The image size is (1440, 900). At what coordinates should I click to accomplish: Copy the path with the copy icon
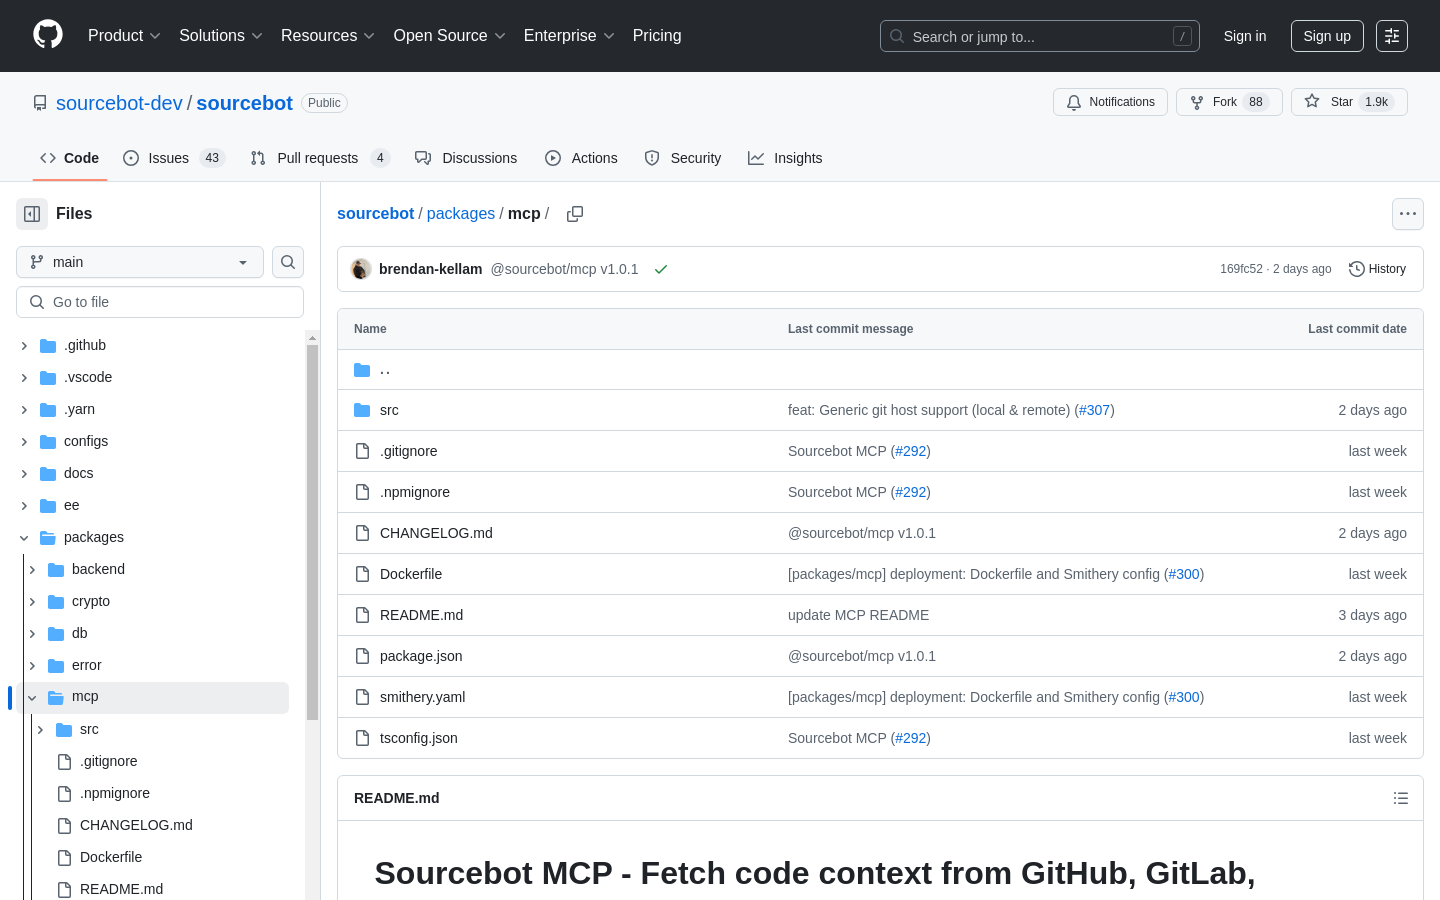[x=575, y=214]
